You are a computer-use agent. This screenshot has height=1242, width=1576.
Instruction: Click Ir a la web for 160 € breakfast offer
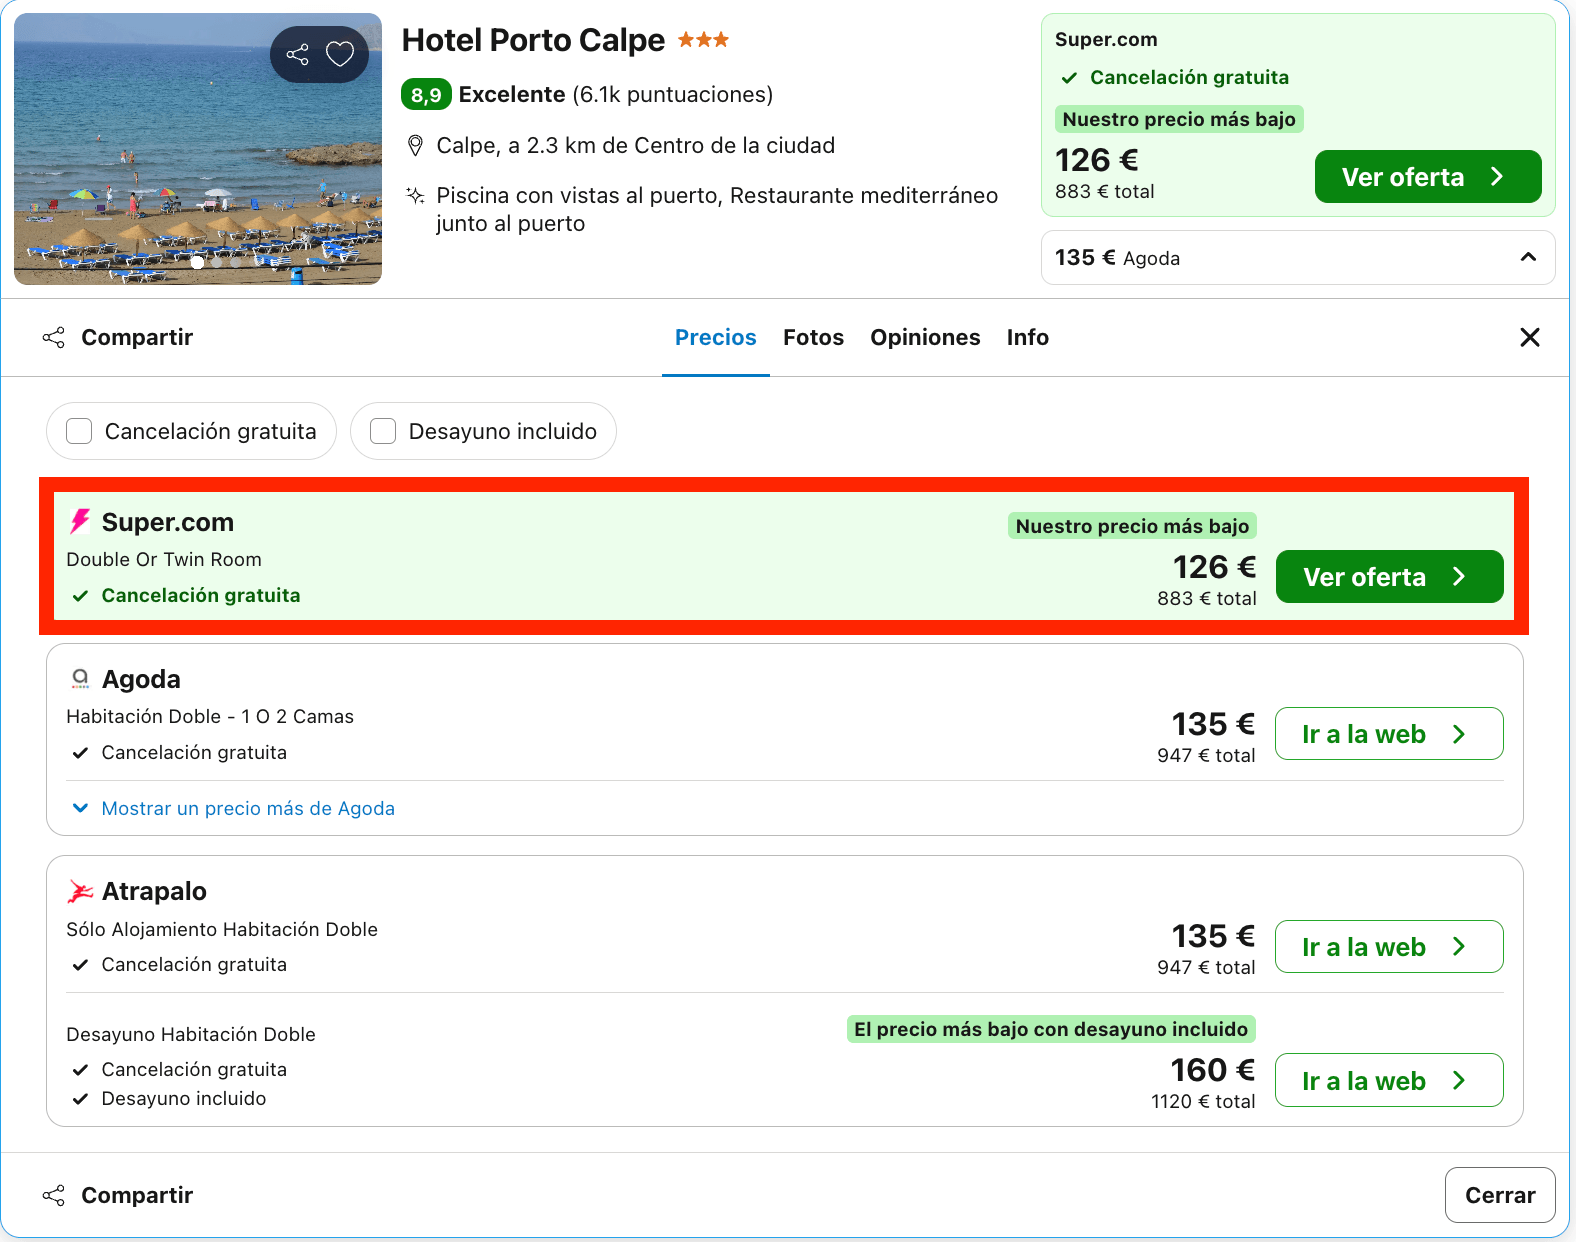click(1389, 1080)
